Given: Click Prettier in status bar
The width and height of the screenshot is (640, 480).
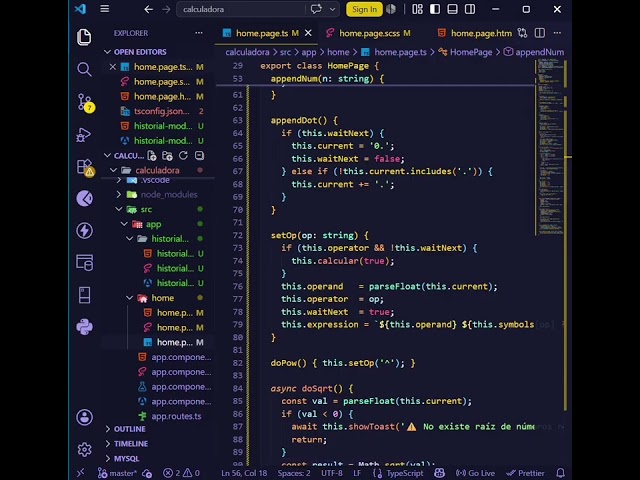Looking at the screenshot, I should (x=525, y=473).
